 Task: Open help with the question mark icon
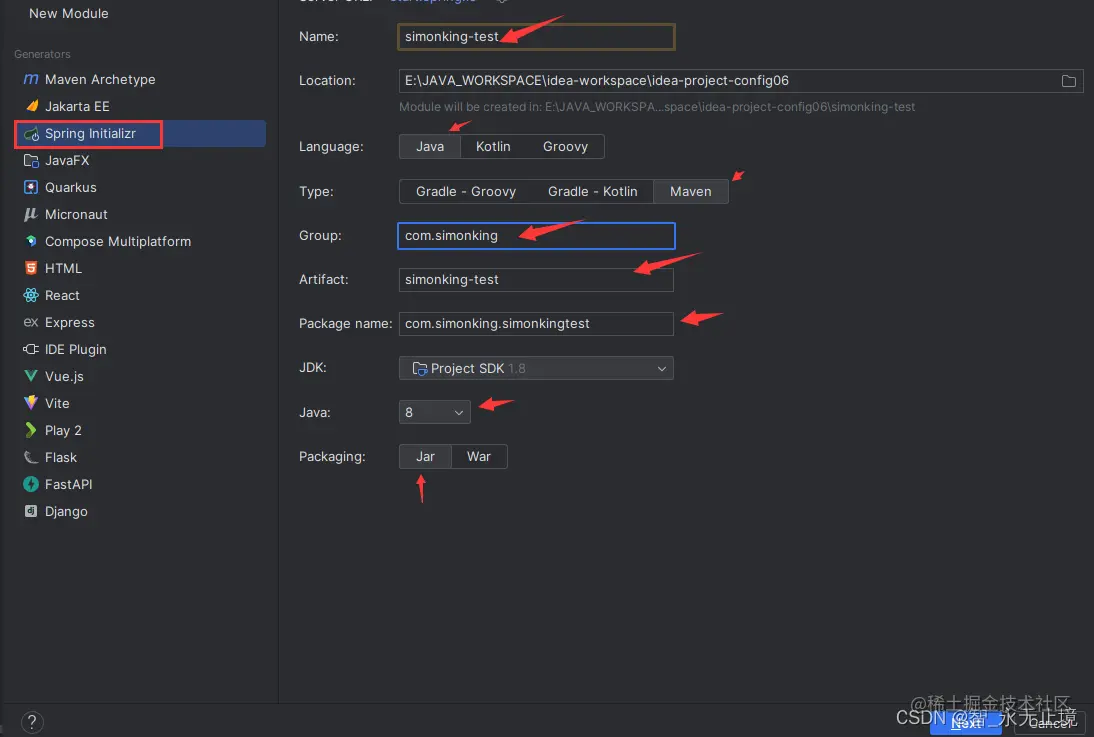point(32,722)
